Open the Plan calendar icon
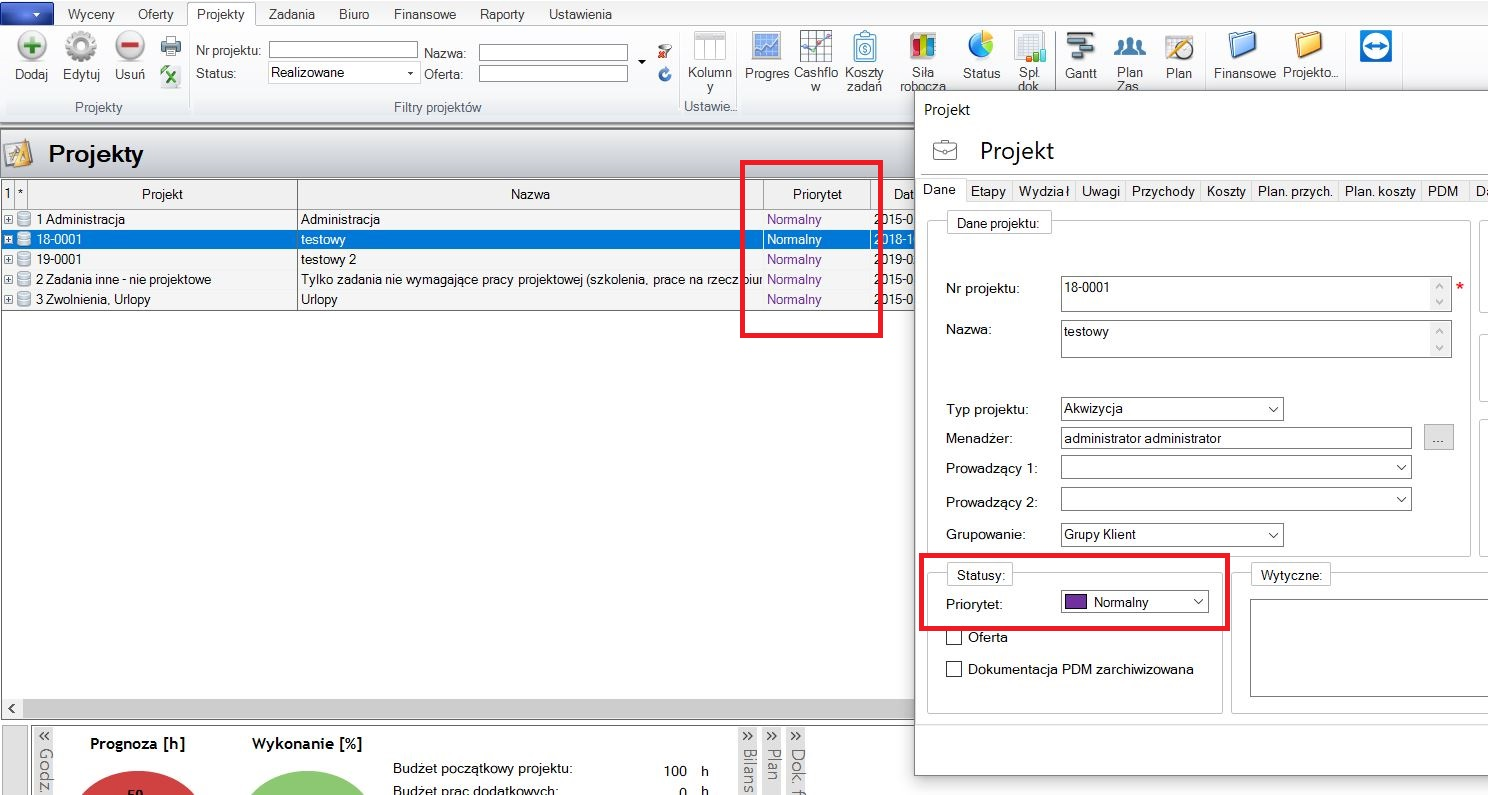Viewport: 1488px width, 795px height. [1179, 46]
